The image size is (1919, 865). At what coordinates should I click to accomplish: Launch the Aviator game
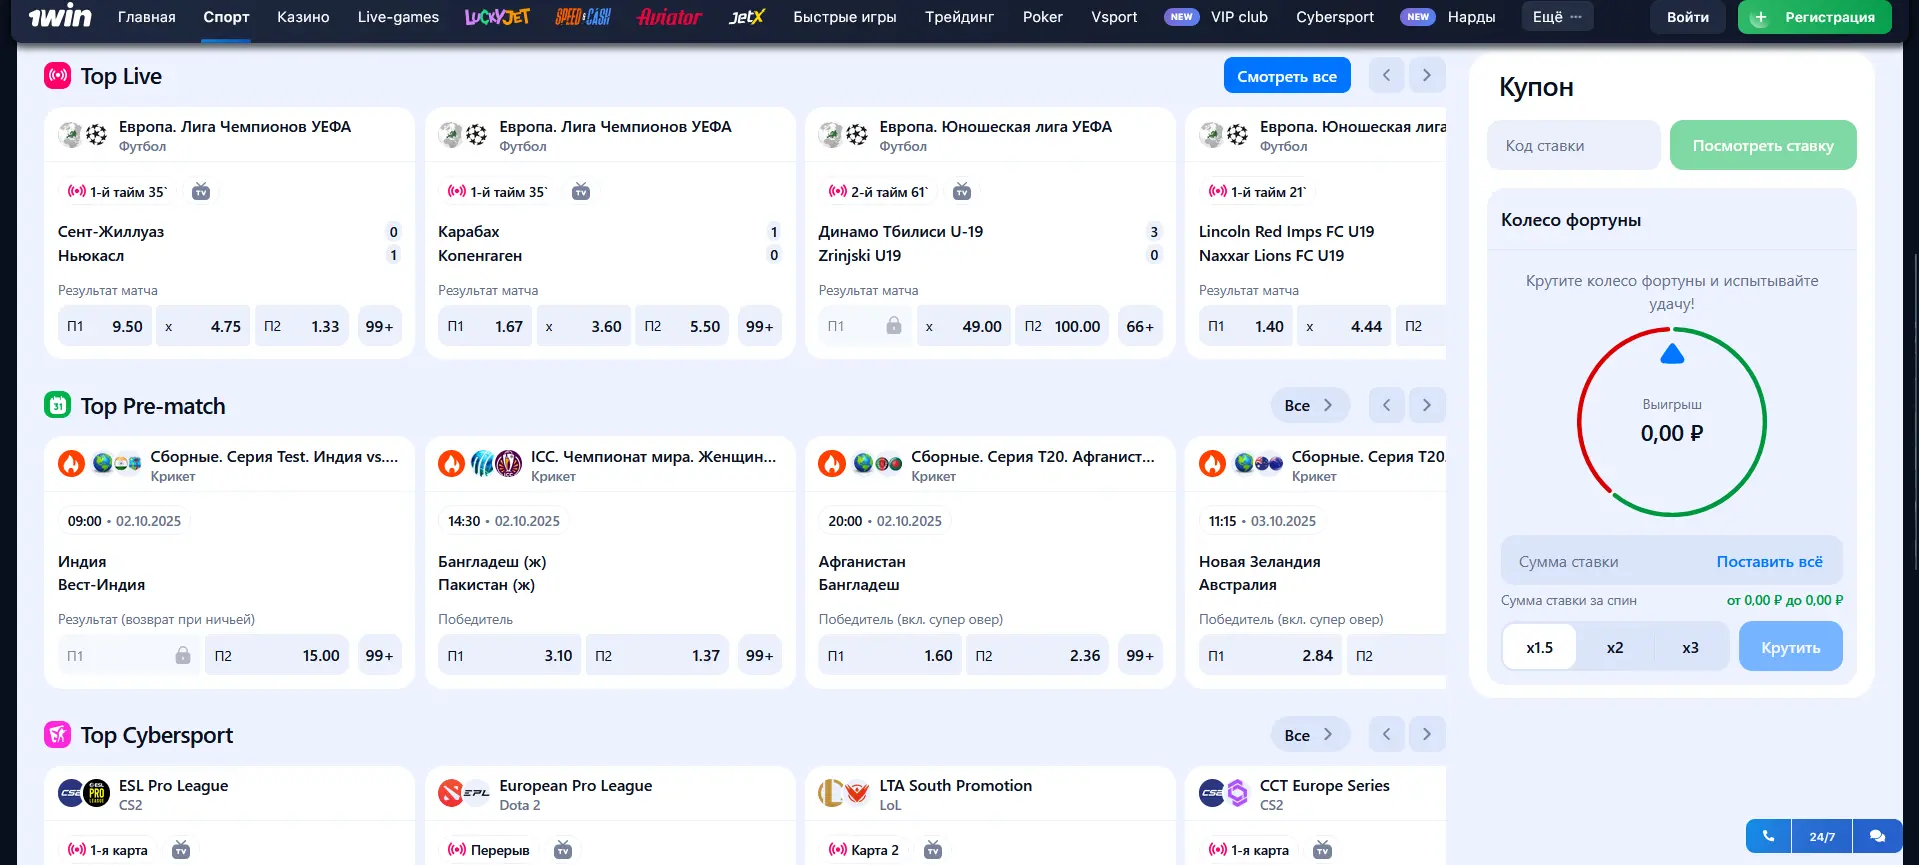coord(668,17)
